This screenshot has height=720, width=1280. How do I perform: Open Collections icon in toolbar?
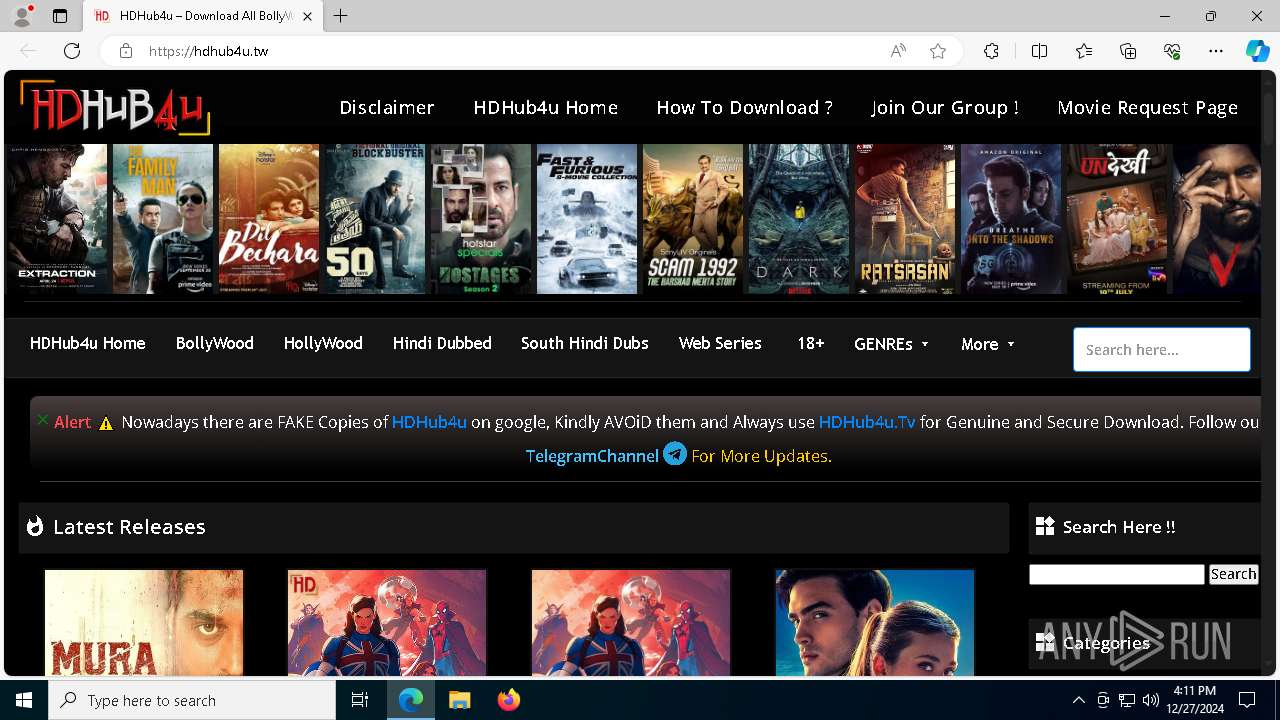tap(1128, 51)
